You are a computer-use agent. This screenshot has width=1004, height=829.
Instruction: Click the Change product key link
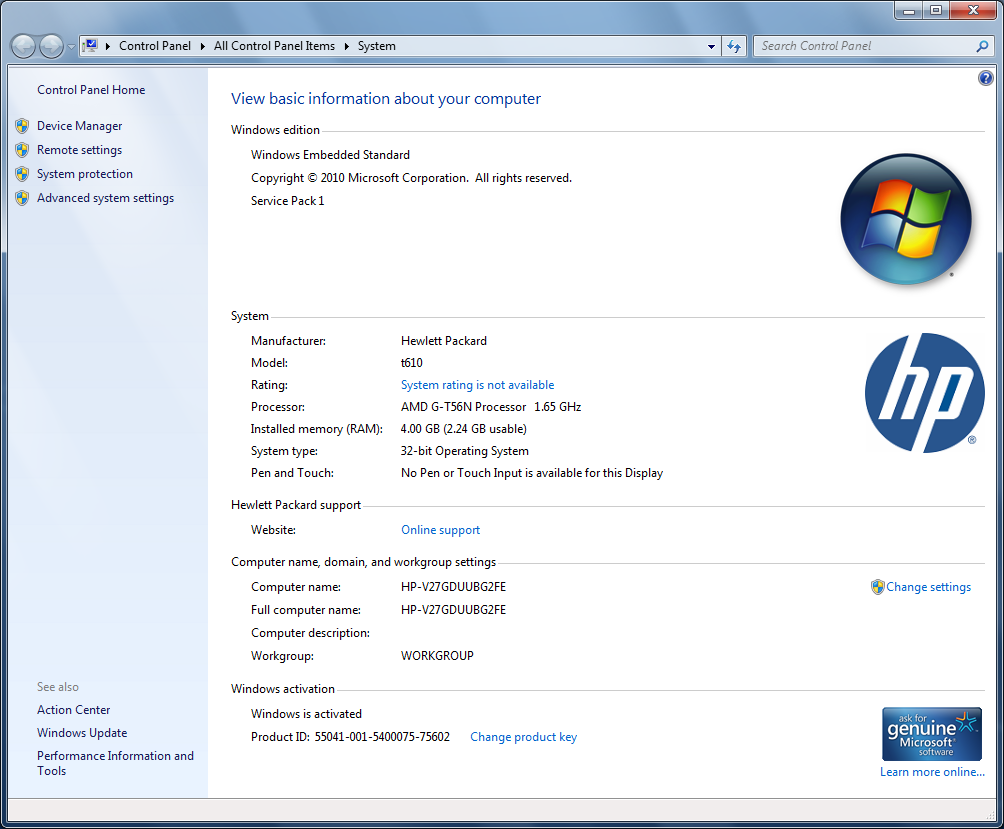tap(523, 737)
